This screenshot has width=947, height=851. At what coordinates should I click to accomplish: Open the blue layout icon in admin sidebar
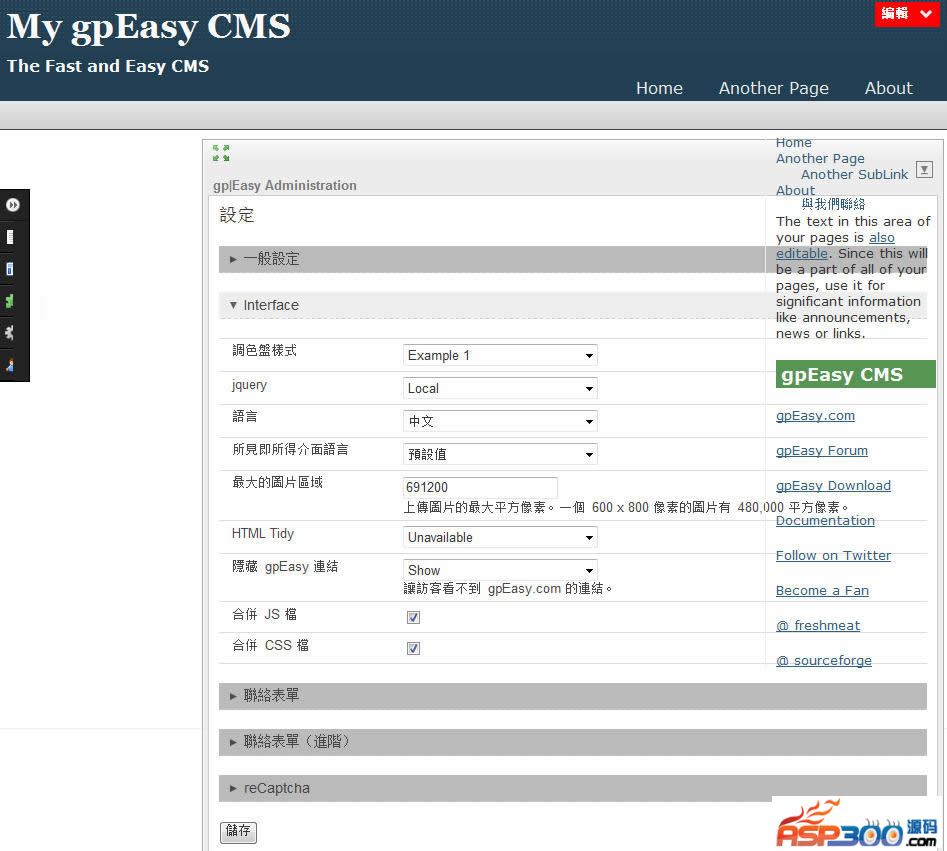(10, 269)
